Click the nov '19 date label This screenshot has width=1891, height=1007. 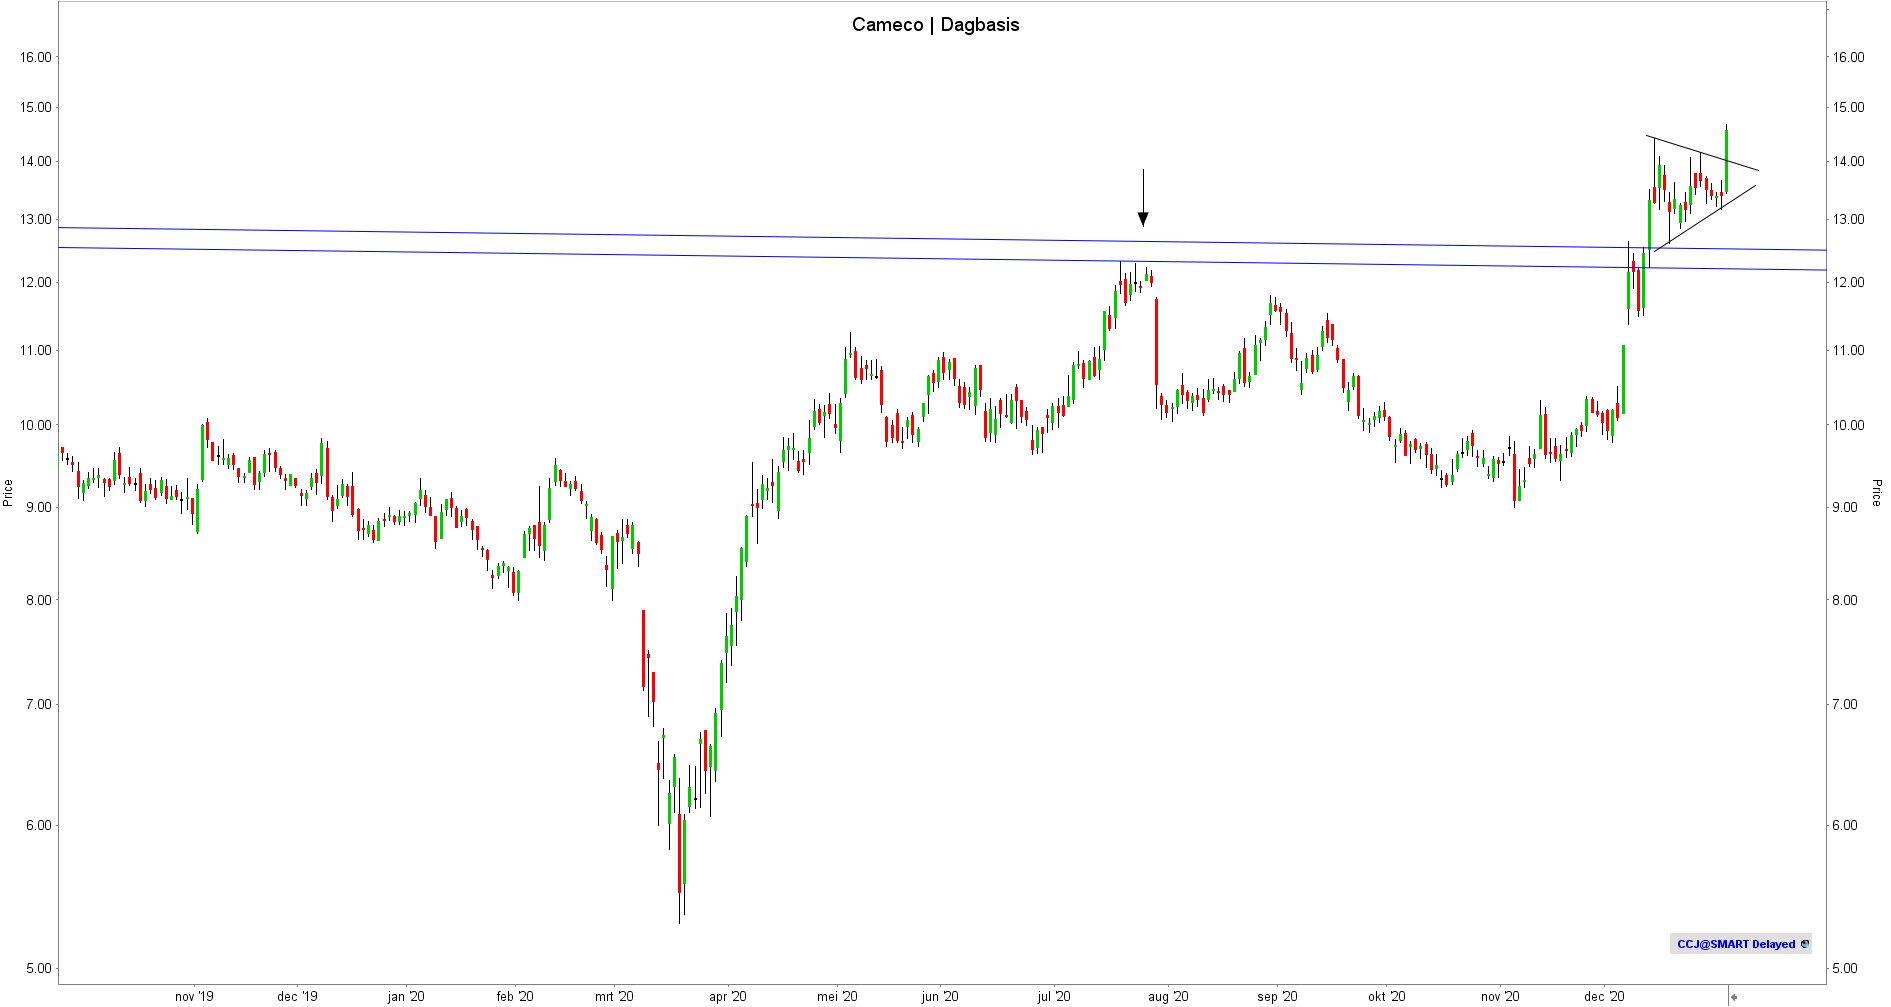click(194, 996)
